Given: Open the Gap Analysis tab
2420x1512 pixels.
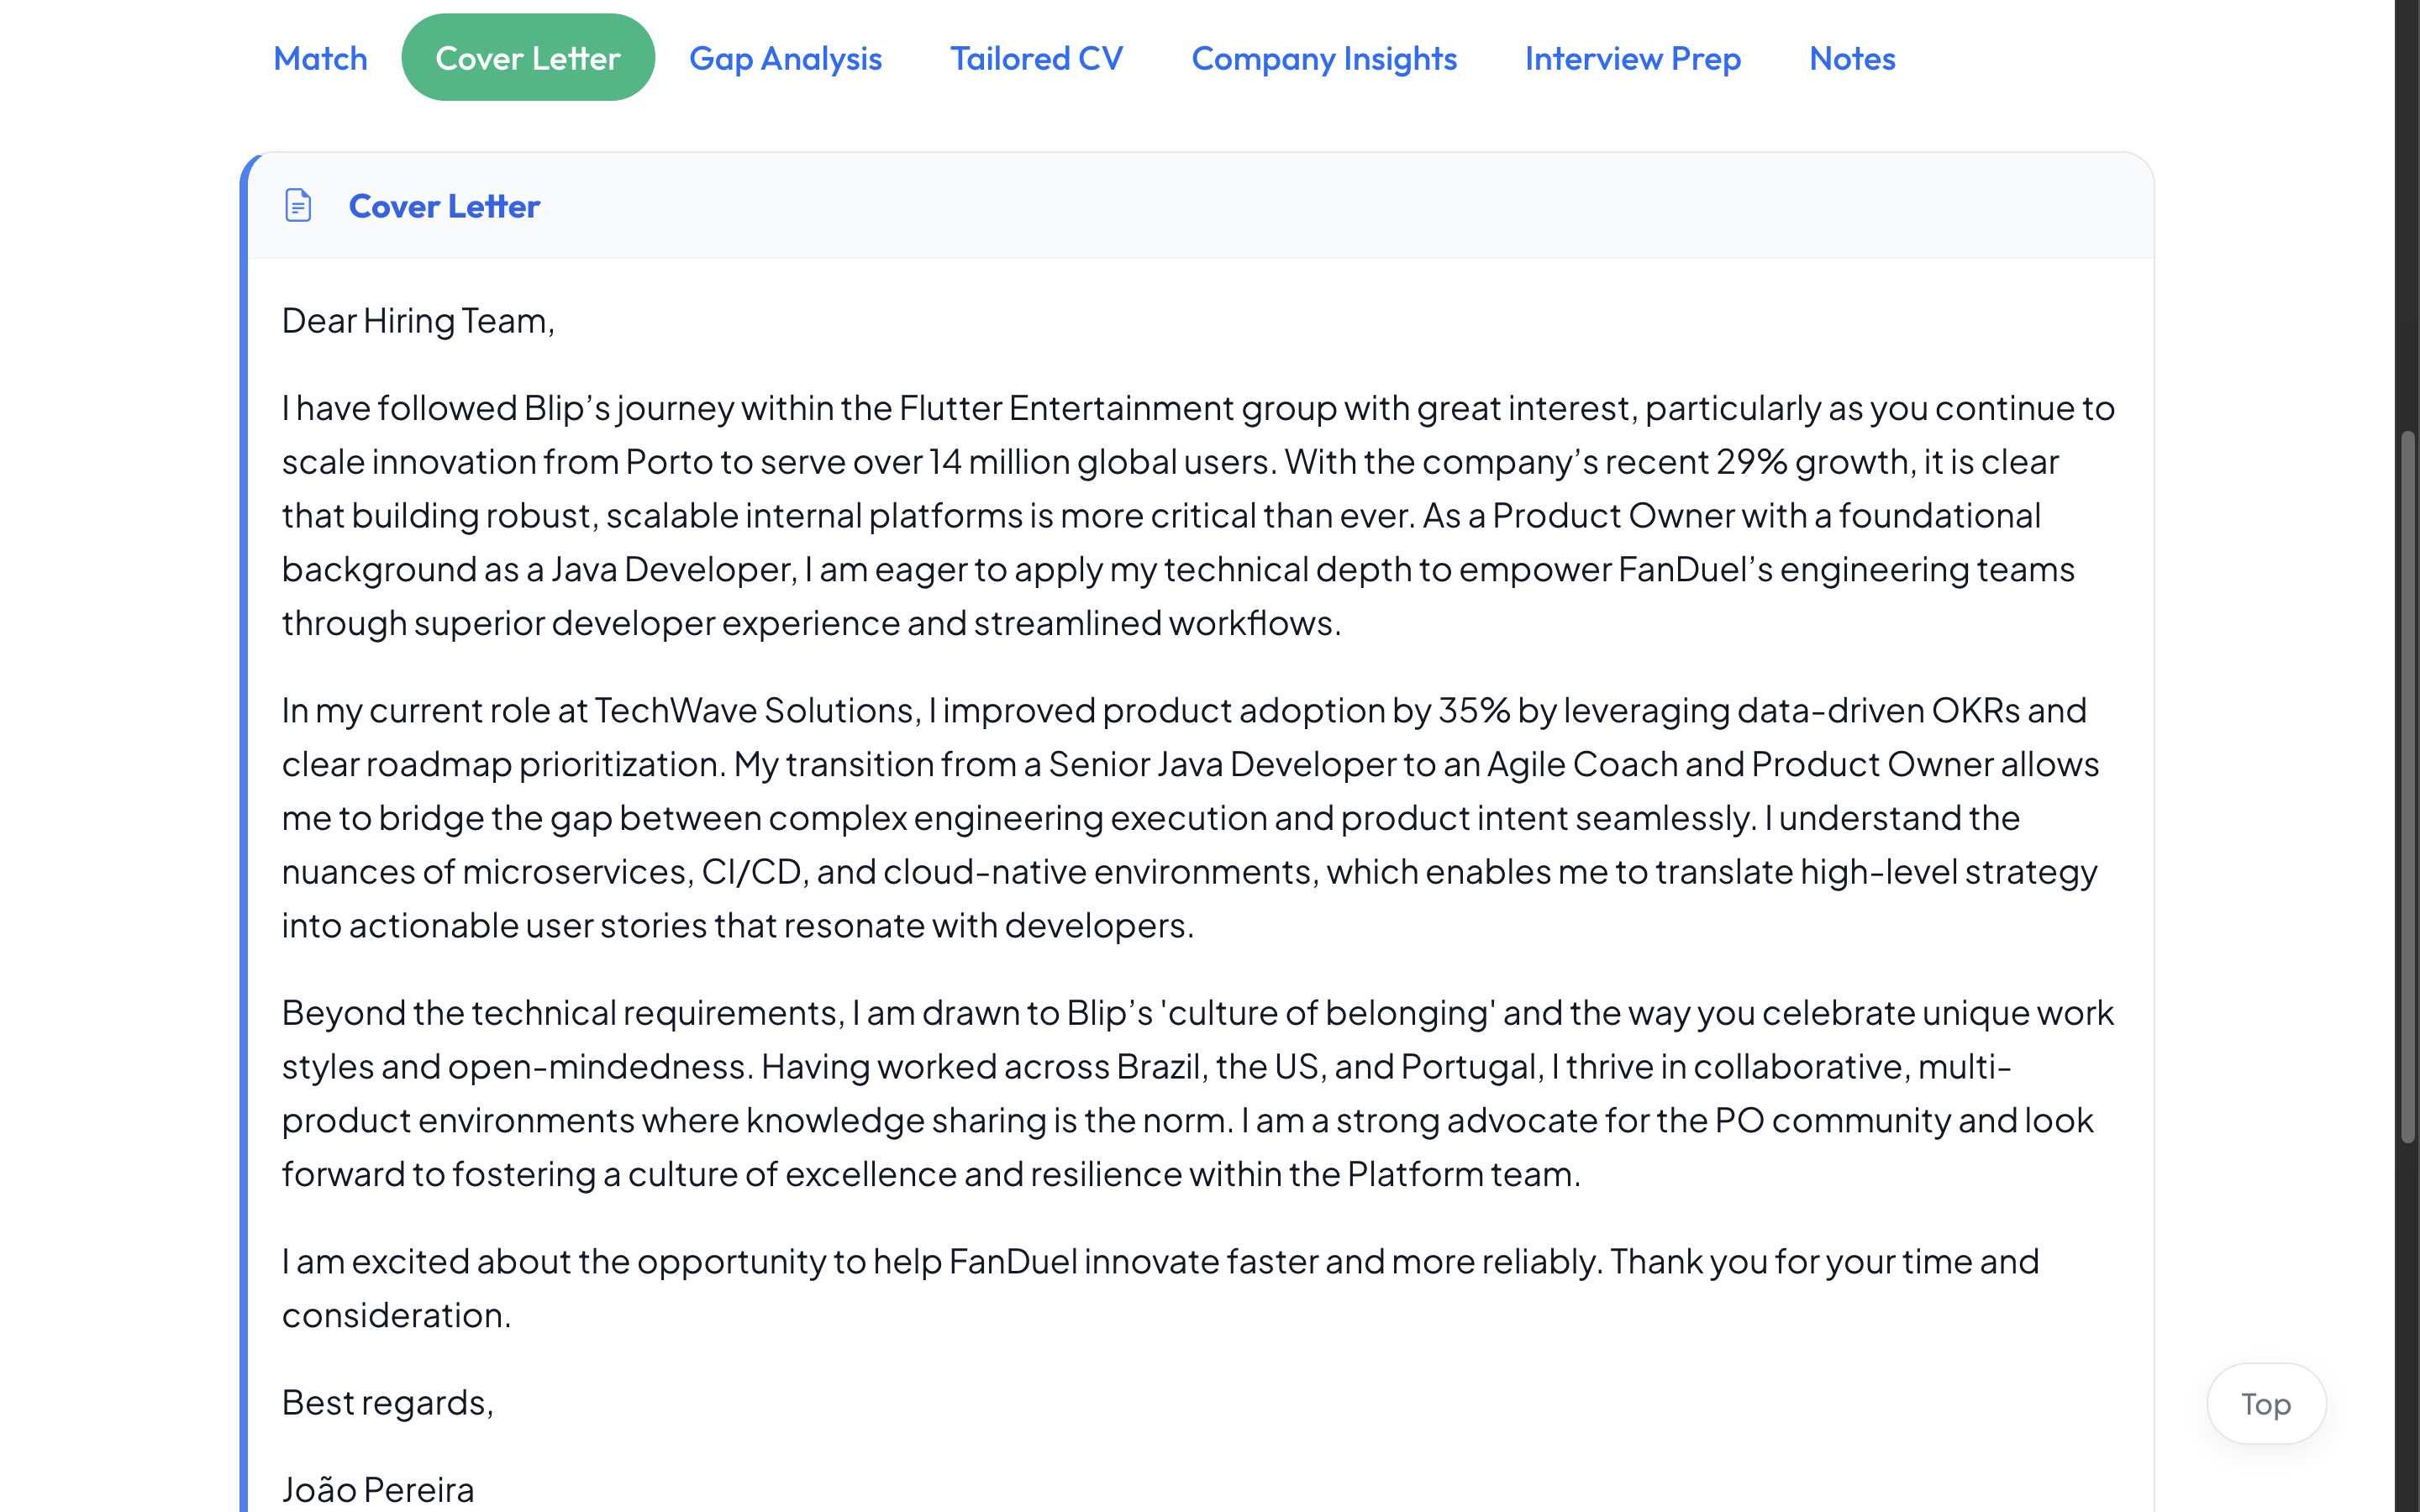Looking at the screenshot, I should click(x=785, y=58).
